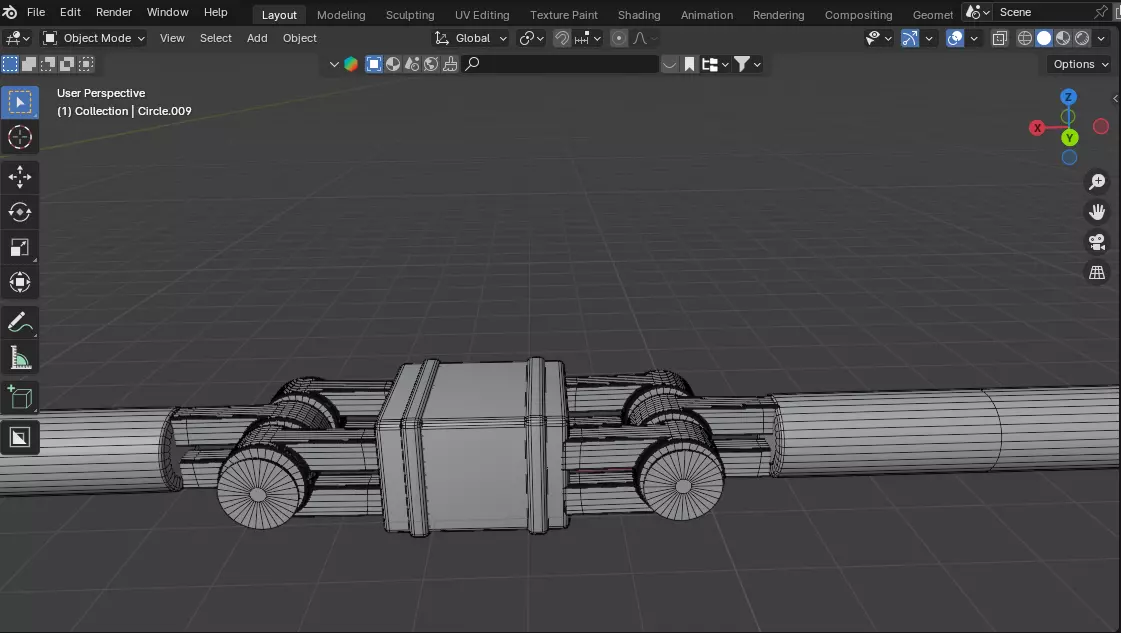
Task: Click the Blender logo icon
Action: [x=10, y=12]
